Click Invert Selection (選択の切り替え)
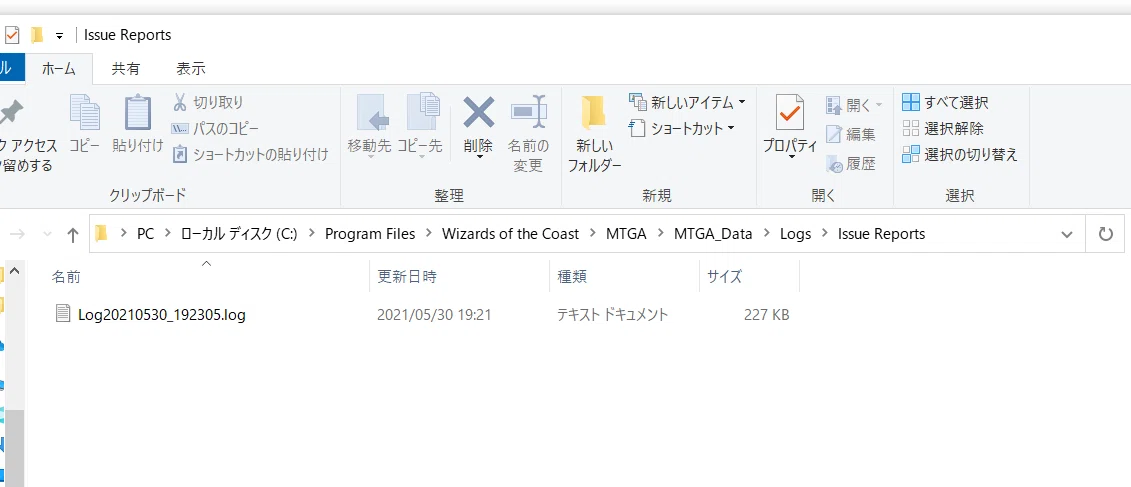This screenshot has height=487, width=1131. pyautogui.click(x=960, y=154)
